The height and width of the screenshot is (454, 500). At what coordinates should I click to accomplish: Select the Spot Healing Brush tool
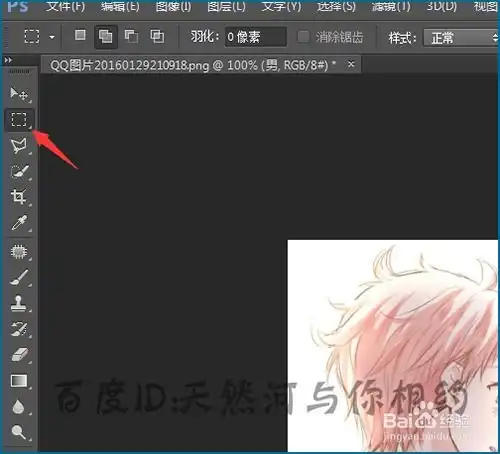(x=19, y=252)
